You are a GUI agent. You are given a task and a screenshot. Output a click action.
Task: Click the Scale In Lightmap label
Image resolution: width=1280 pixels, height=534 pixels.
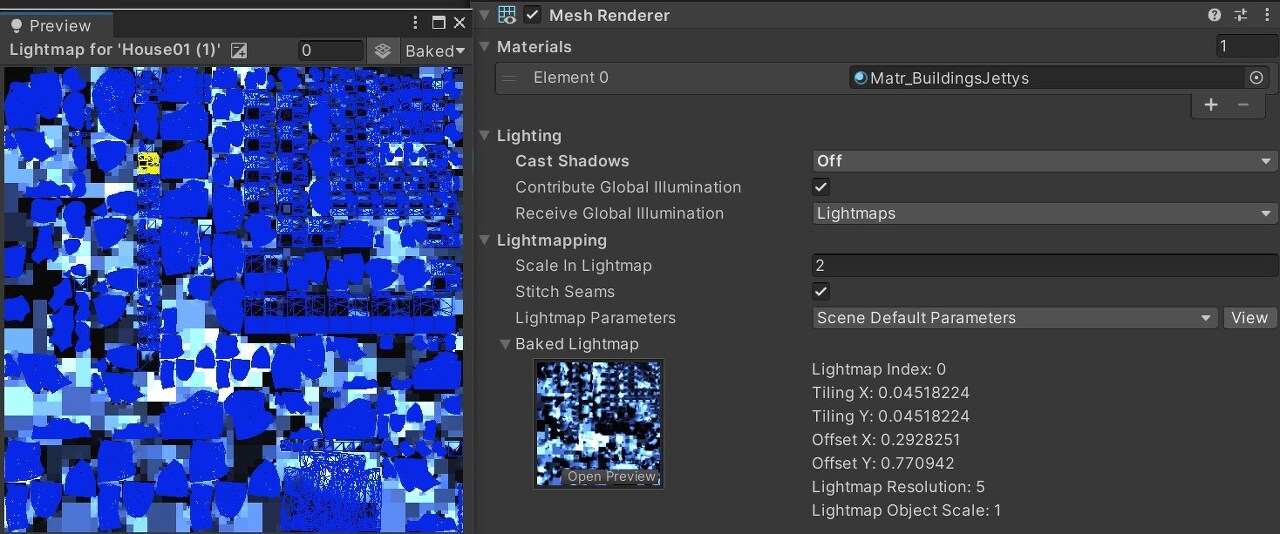click(583, 265)
